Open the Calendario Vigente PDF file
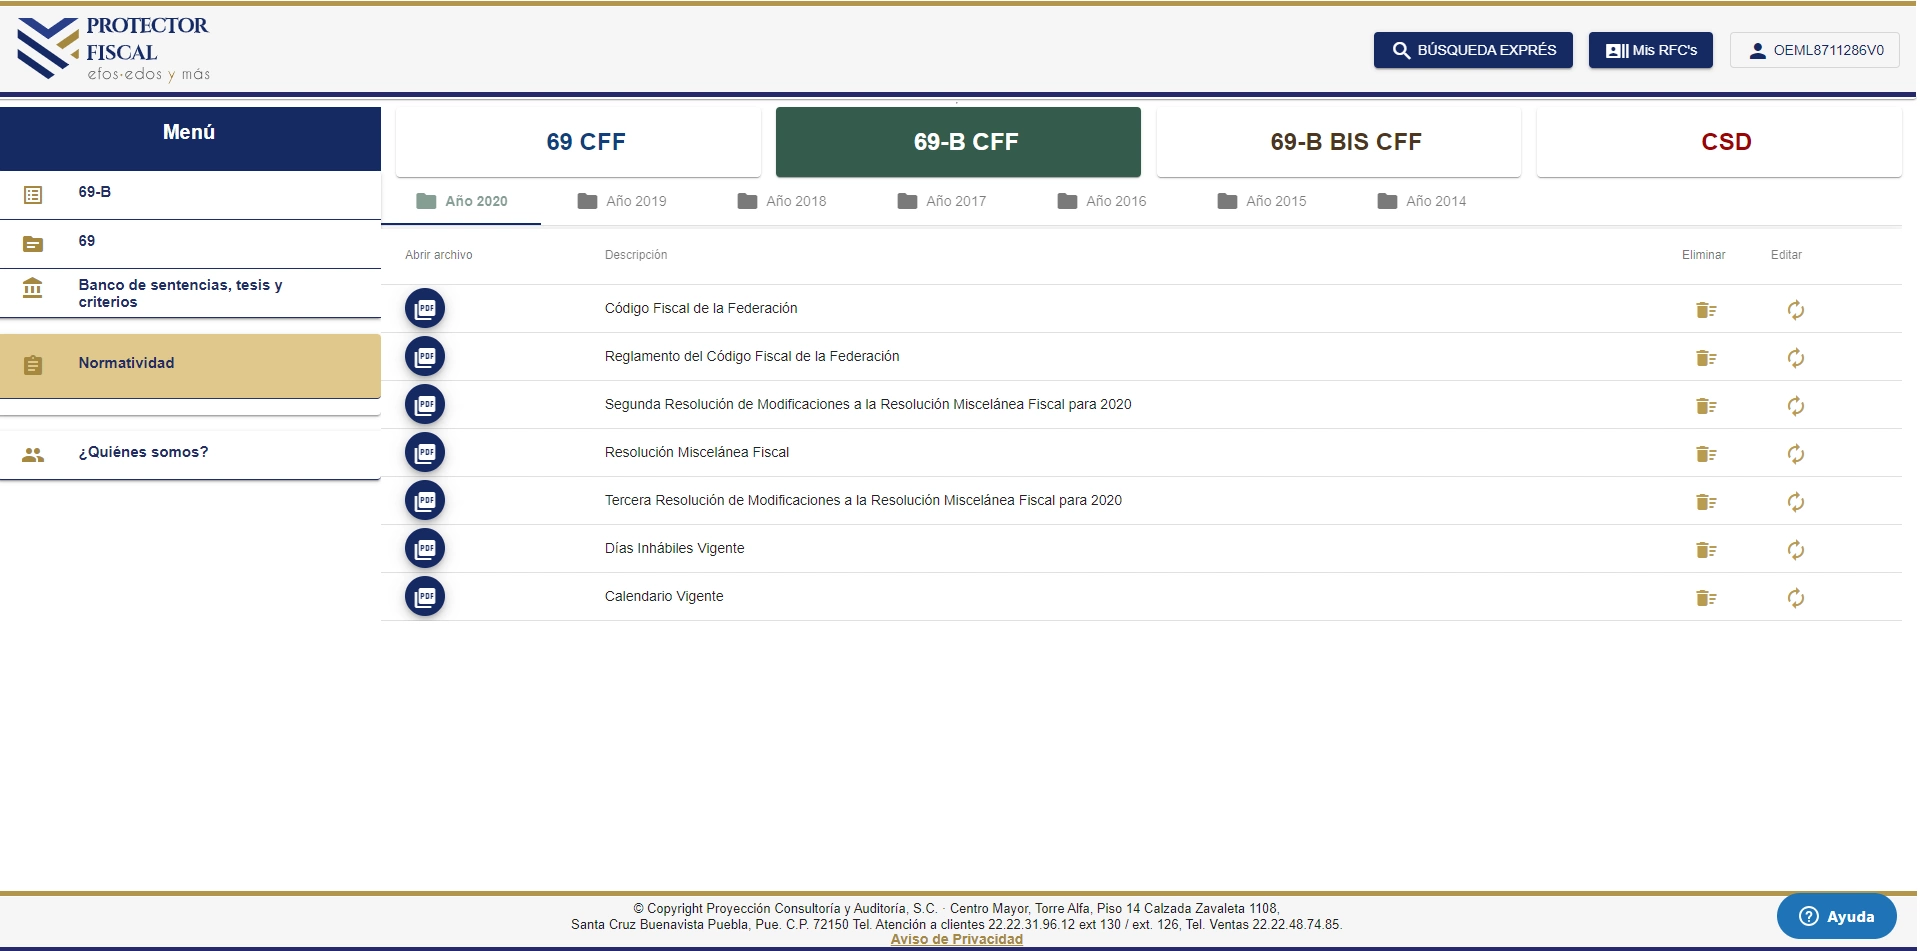This screenshot has width=1921, height=951. point(425,597)
